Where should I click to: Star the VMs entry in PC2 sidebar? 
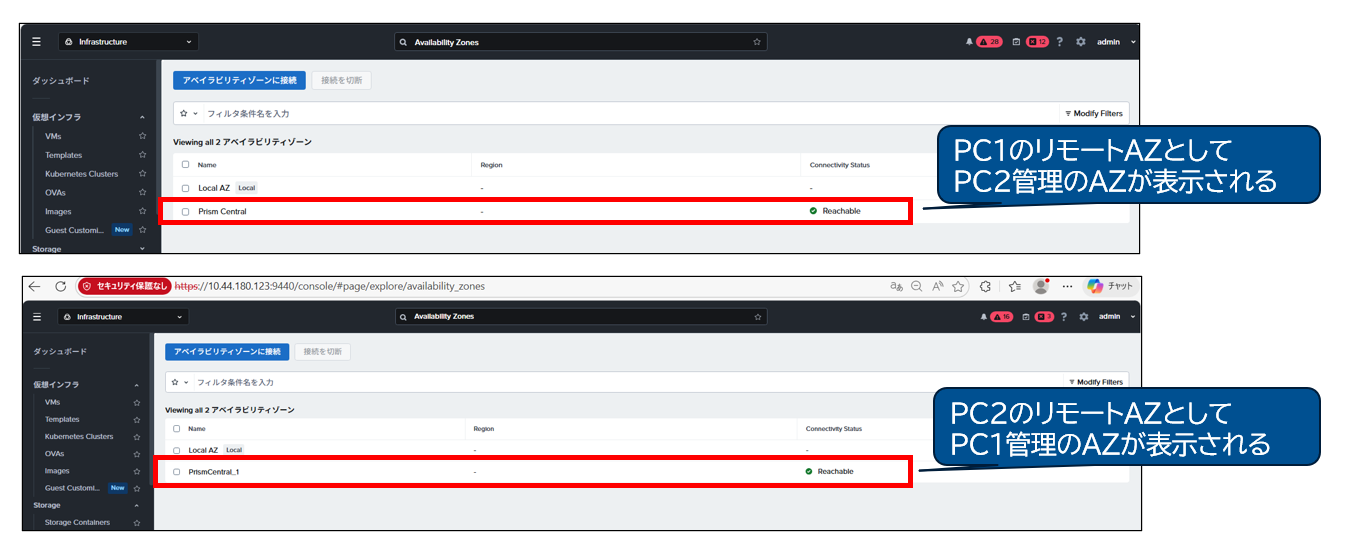pyautogui.click(x=136, y=402)
